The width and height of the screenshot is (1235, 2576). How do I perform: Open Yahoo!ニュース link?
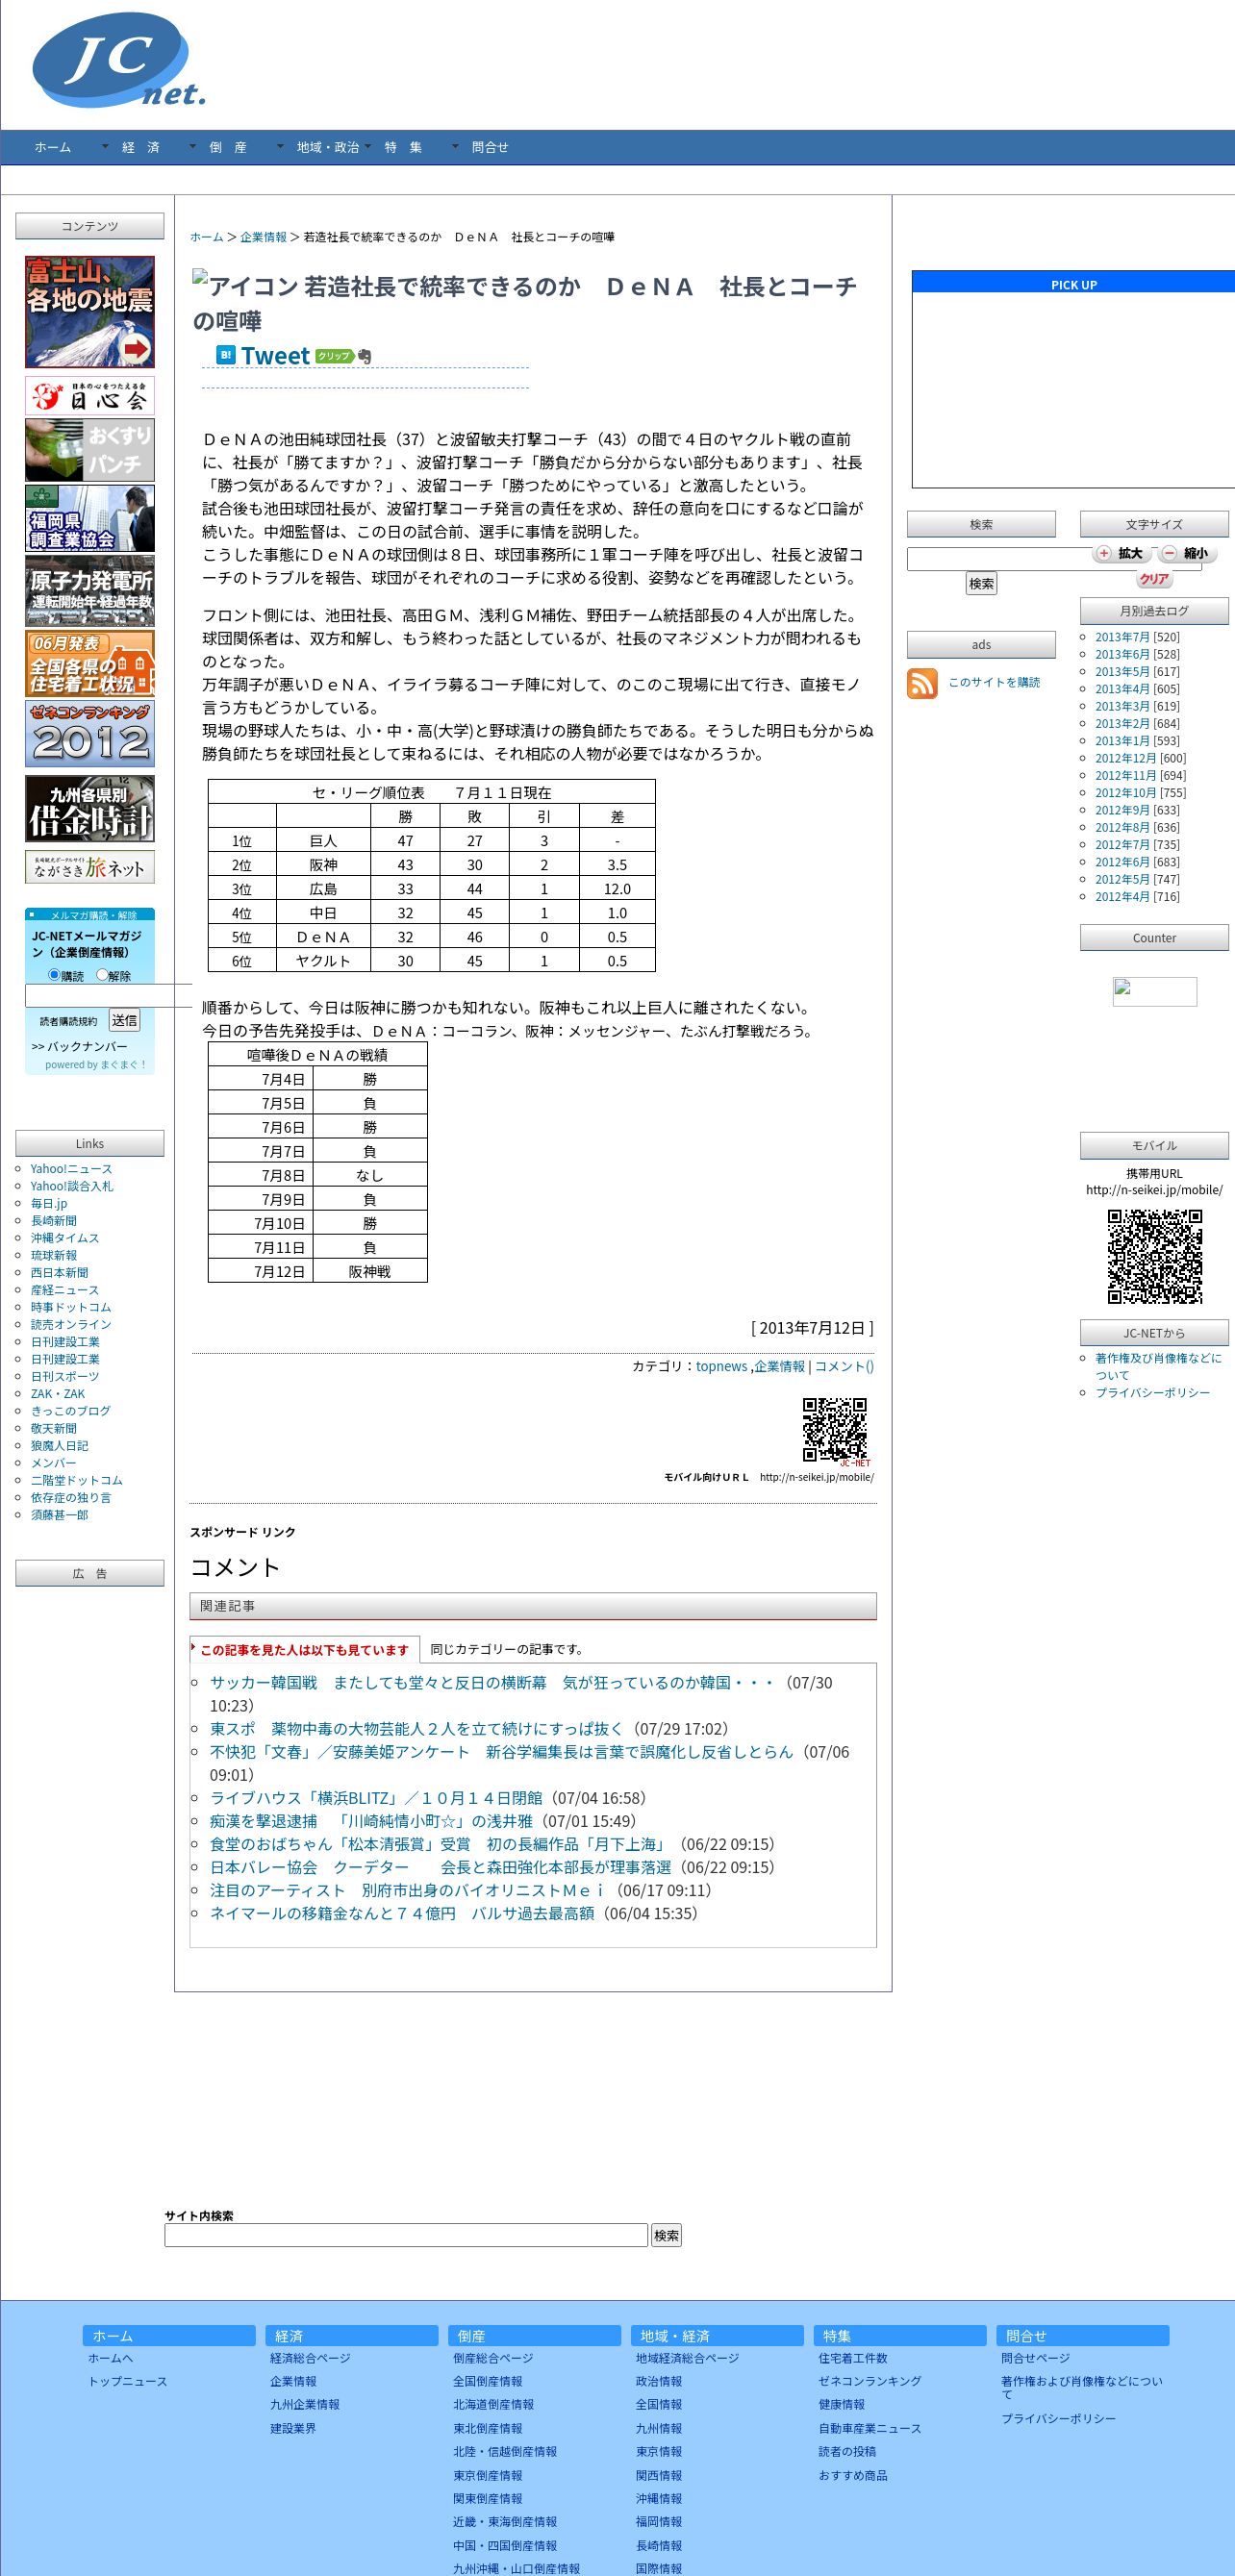(71, 1169)
